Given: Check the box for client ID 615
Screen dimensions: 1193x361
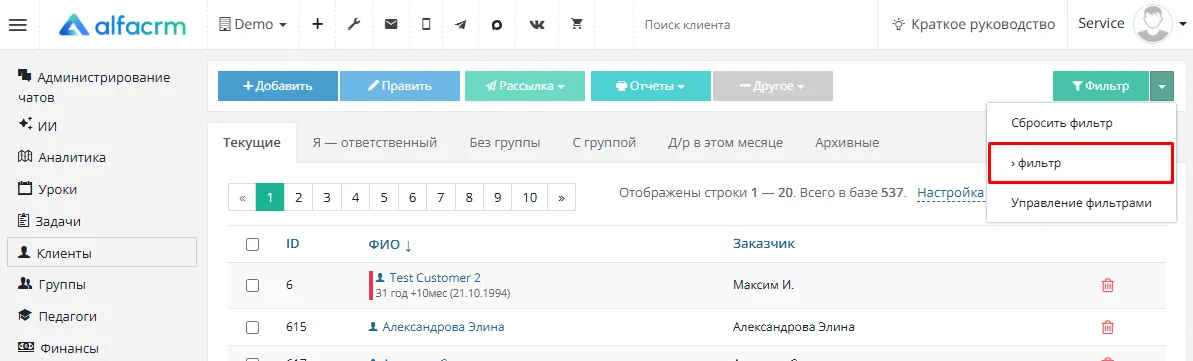Looking at the screenshot, I should point(253,327).
